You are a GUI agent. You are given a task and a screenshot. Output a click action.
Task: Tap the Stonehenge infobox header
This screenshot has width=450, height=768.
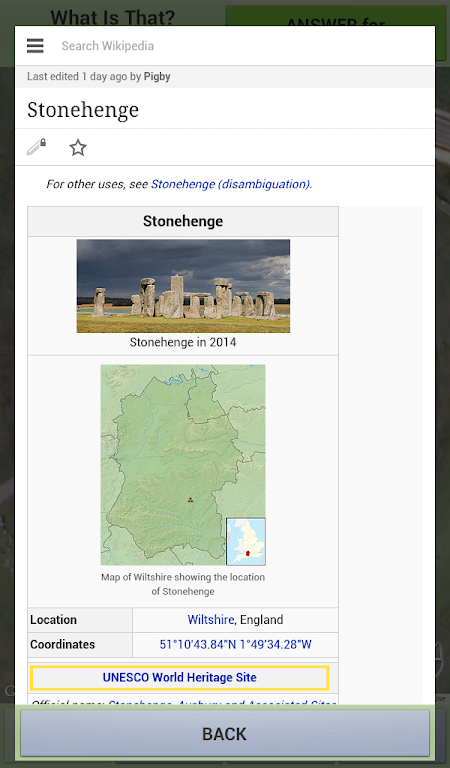click(183, 221)
